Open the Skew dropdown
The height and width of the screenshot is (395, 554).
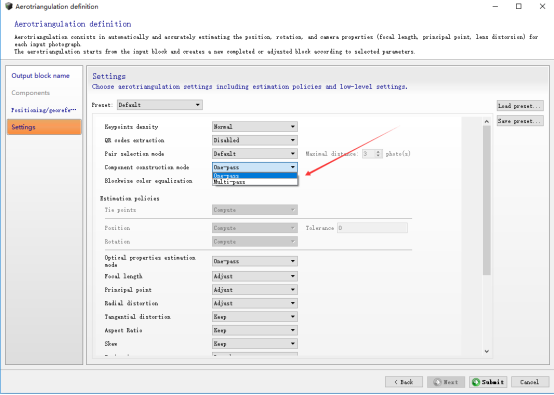[255, 344]
